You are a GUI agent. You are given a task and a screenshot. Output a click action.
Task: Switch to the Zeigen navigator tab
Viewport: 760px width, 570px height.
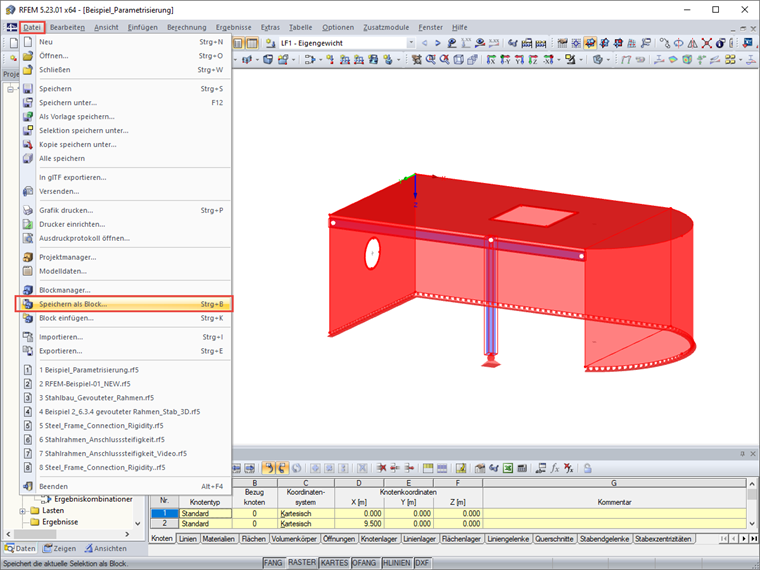(x=60, y=548)
